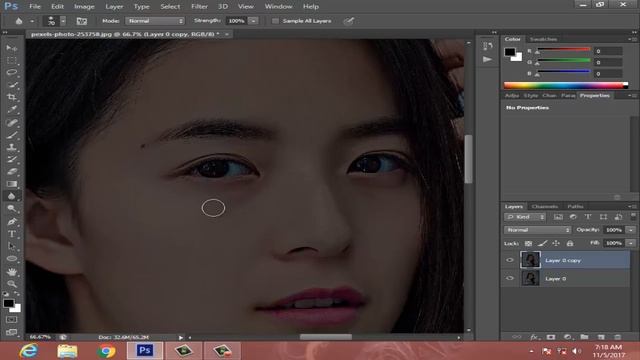Click the Screen Mode icon
The image size is (640, 360).
[x=11, y=332]
